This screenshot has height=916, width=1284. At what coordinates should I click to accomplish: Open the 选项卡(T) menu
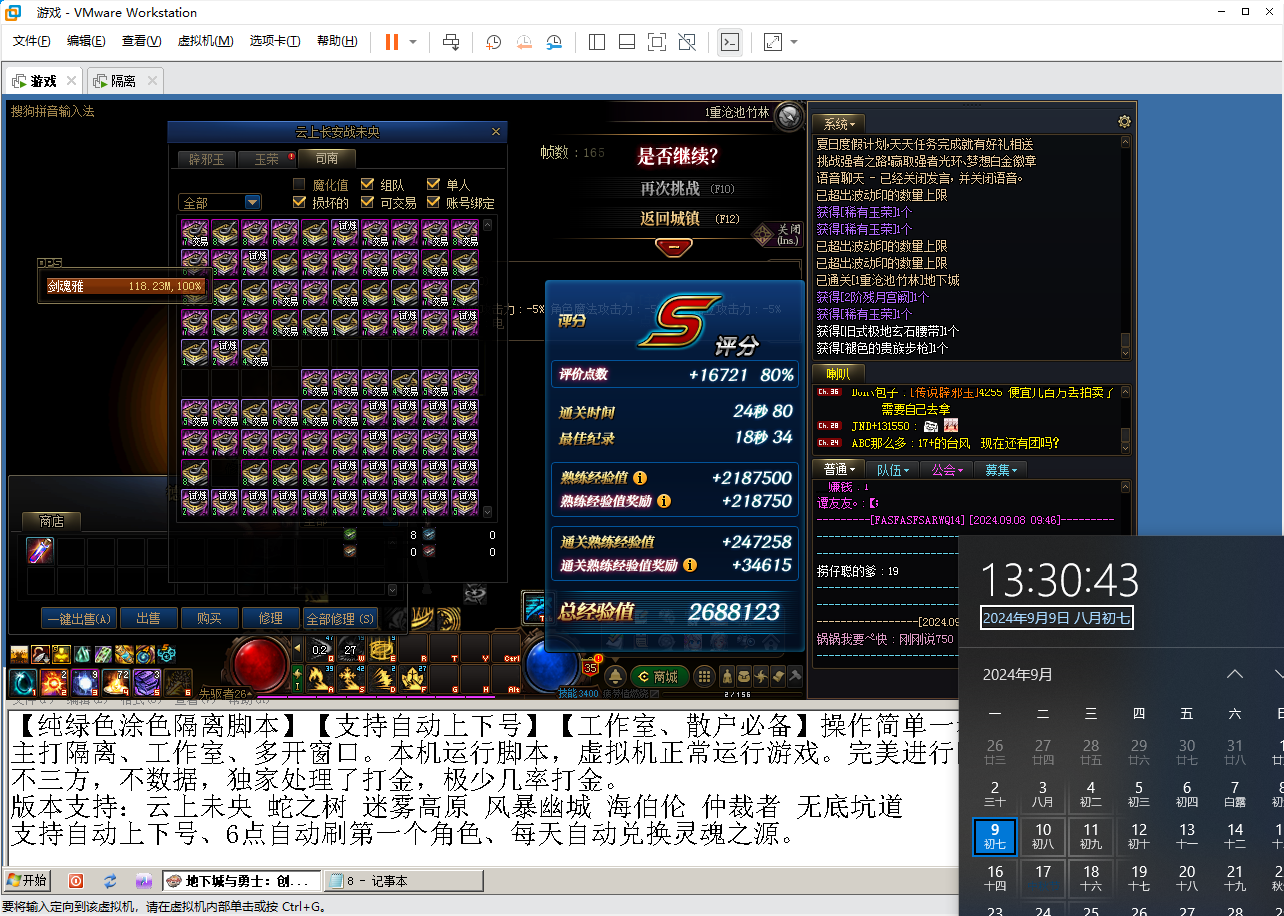pyautogui.click(x=275, y=41)
